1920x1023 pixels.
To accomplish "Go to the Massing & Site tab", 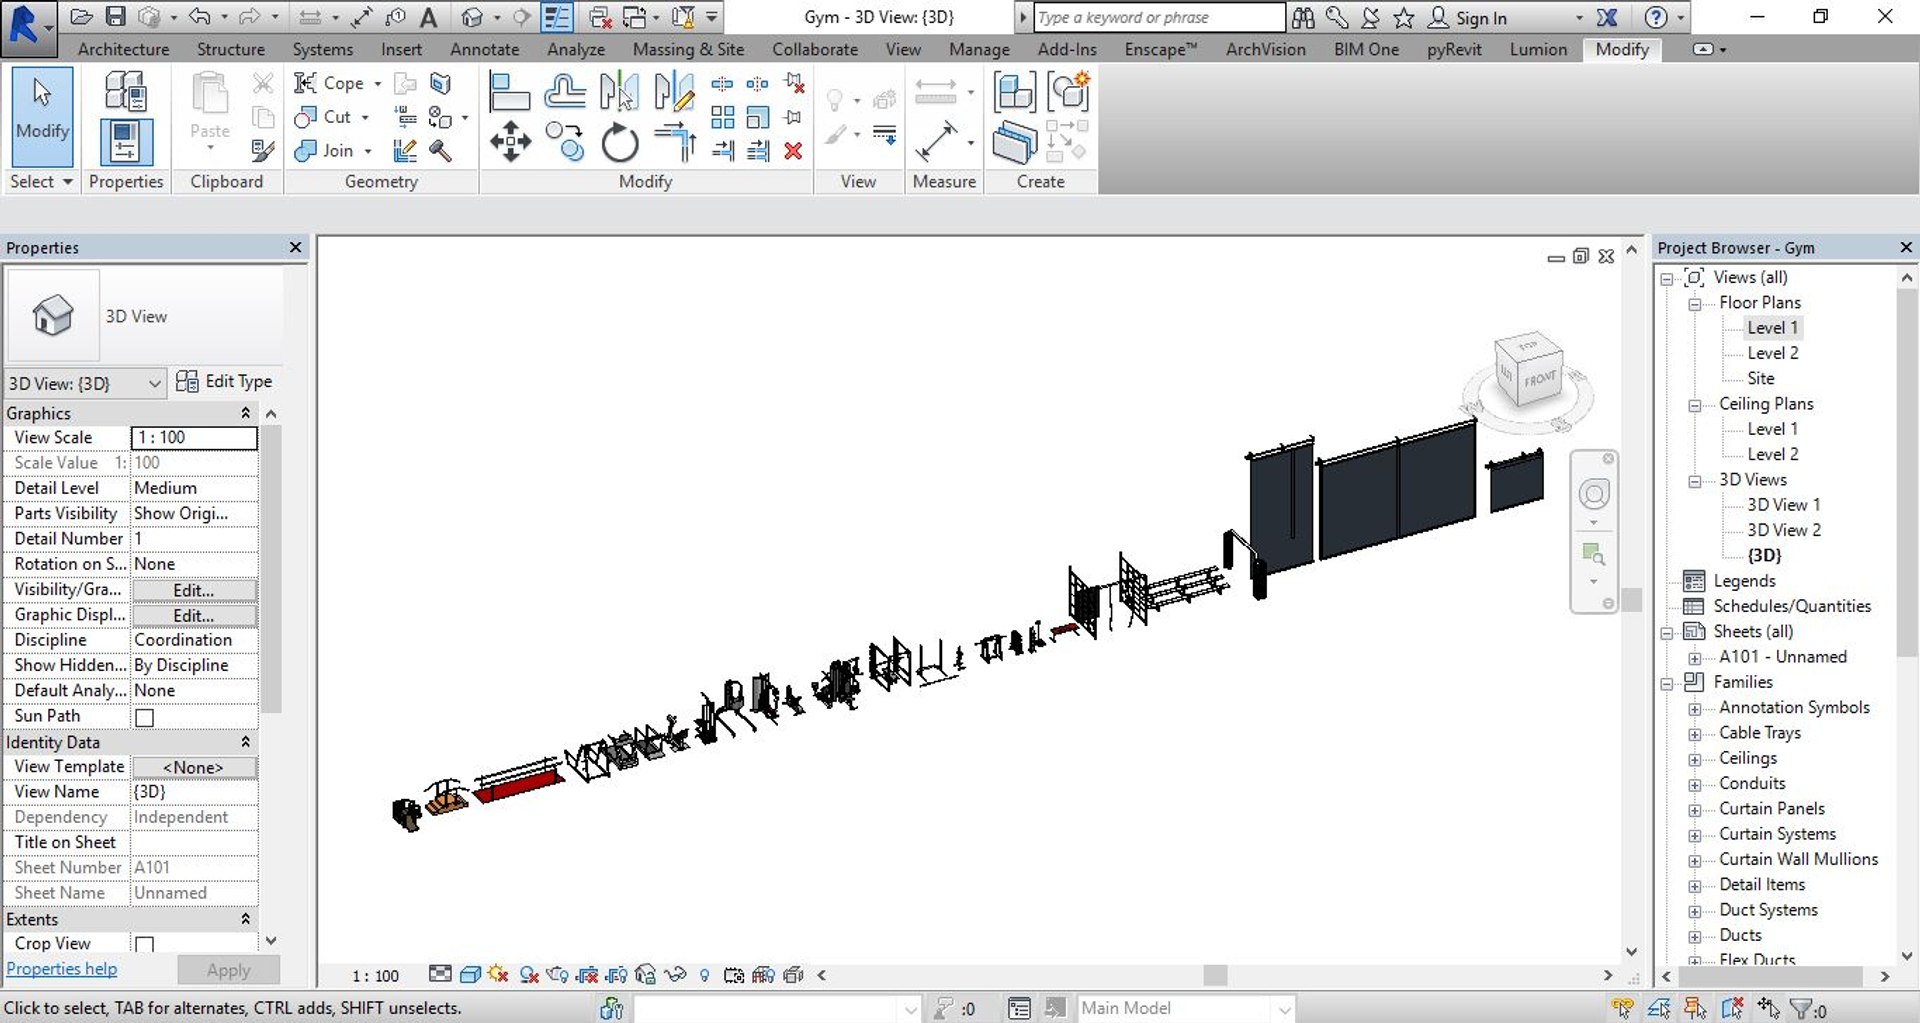I will [x=688, y=49].
